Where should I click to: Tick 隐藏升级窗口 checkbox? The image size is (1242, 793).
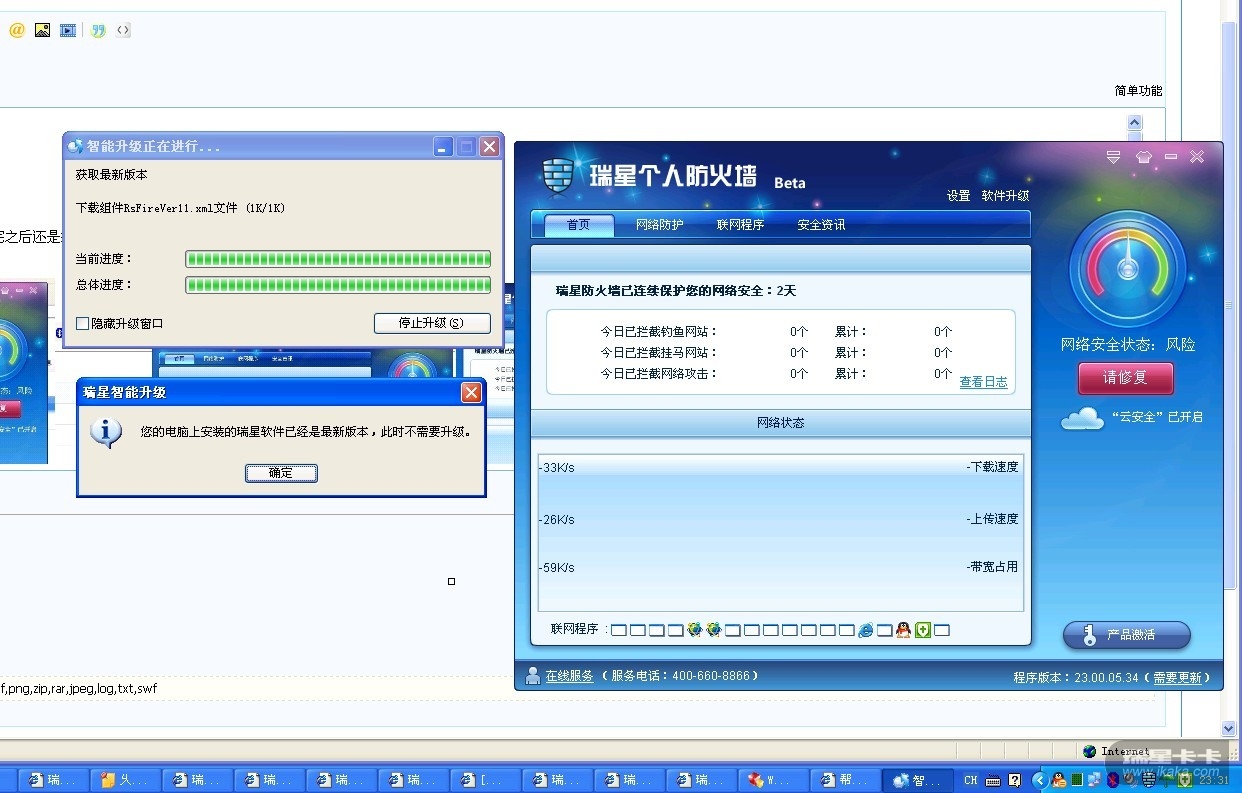83,324
